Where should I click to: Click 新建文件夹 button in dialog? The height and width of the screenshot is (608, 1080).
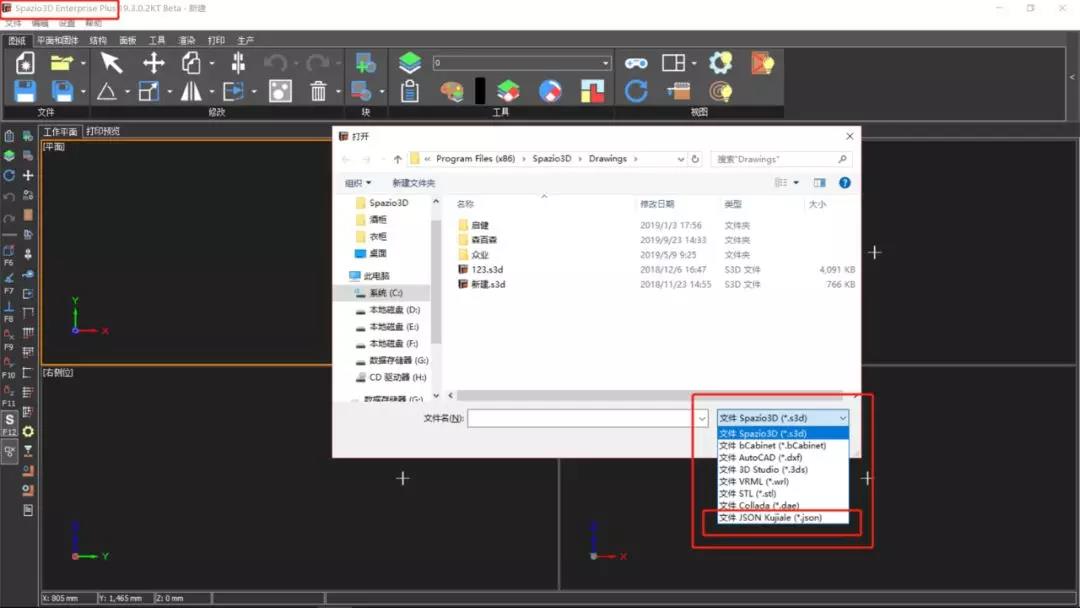pos(413,183)
